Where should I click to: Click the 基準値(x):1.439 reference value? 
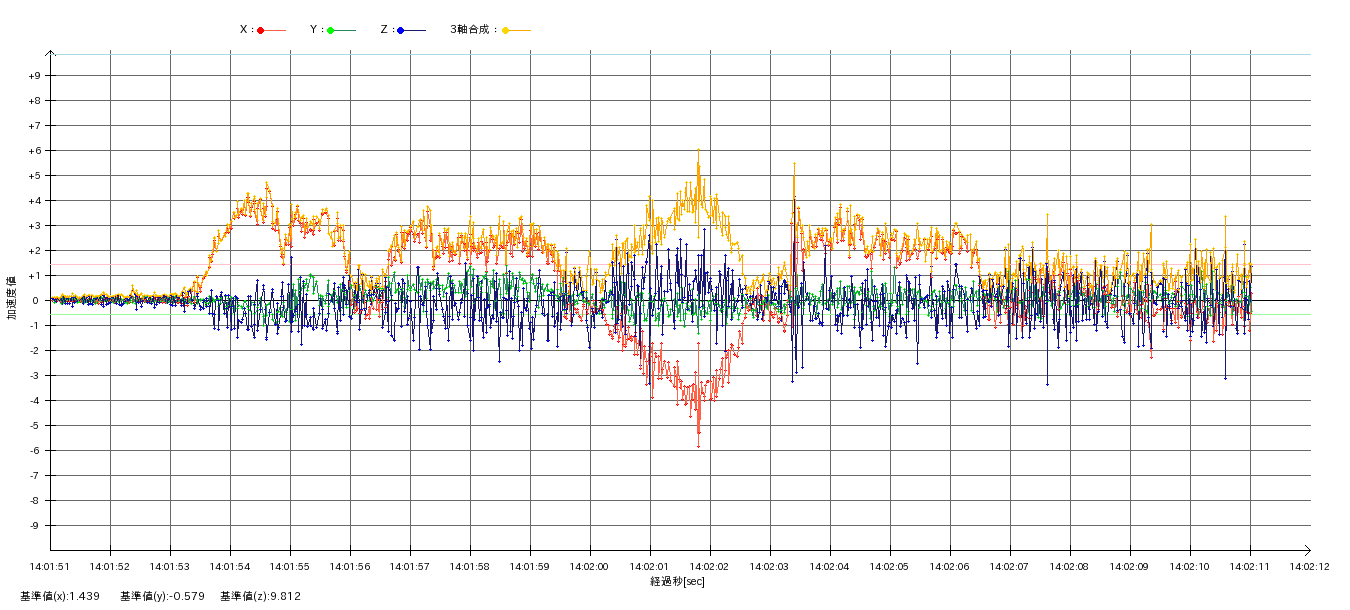(x=60, y=596)
